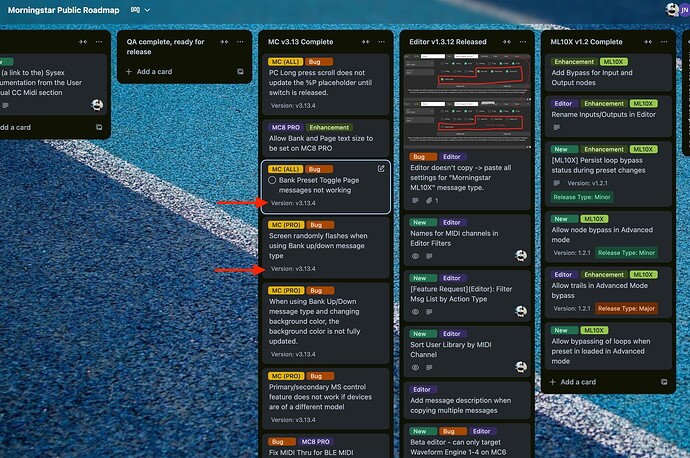The width and height of the screenshot is (690, 458).
Task: Click member avatar on Filter Msg List card
Action: coord(521,311)
